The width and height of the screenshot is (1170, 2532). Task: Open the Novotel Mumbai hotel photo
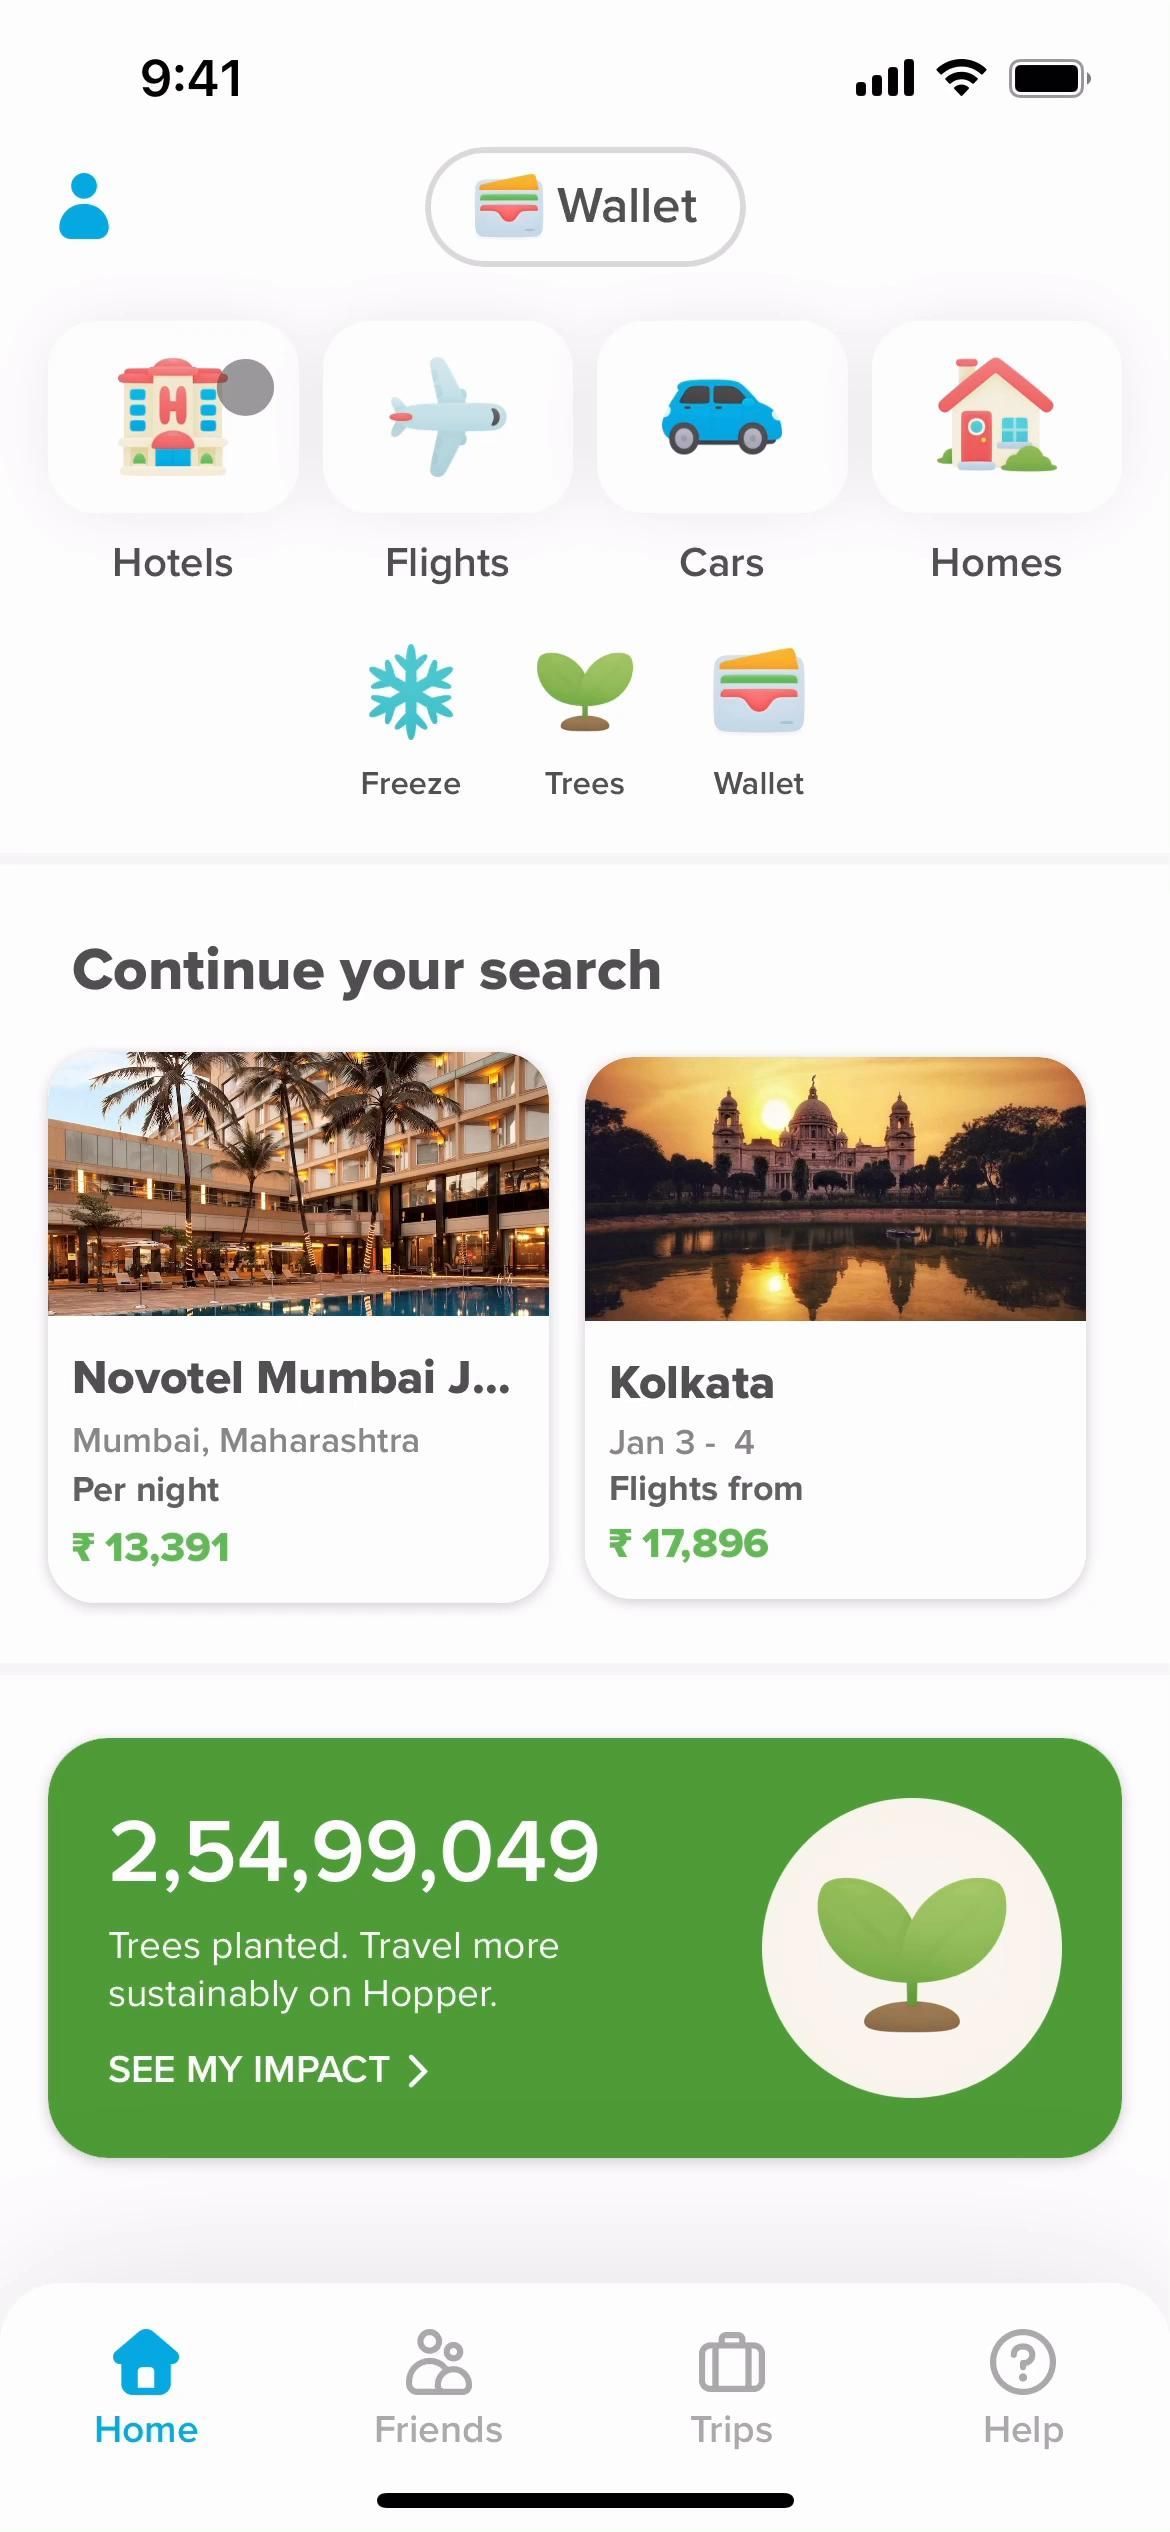pos(298,1184)
